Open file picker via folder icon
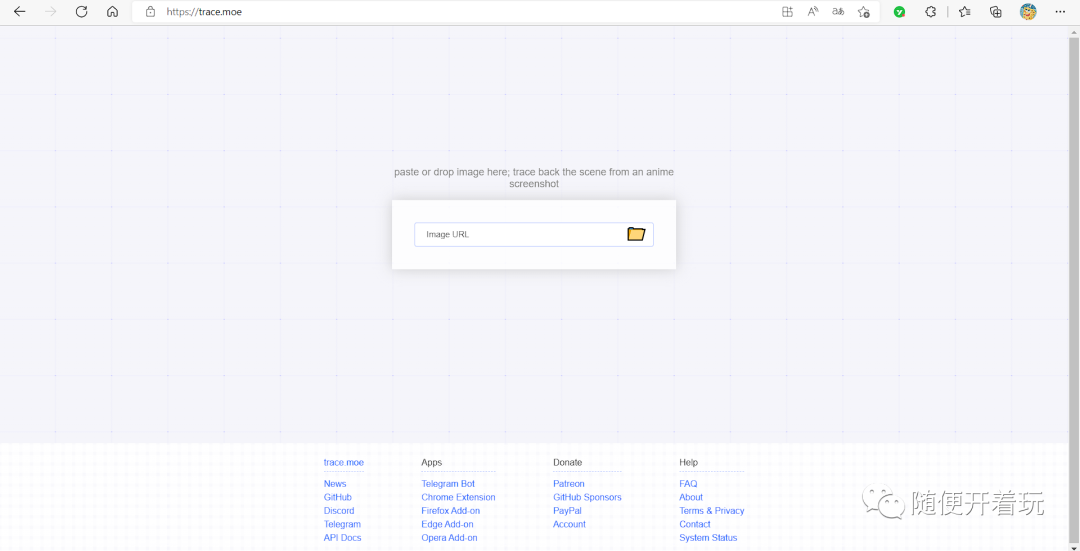The image size is (1080, 551). (636, 234)
